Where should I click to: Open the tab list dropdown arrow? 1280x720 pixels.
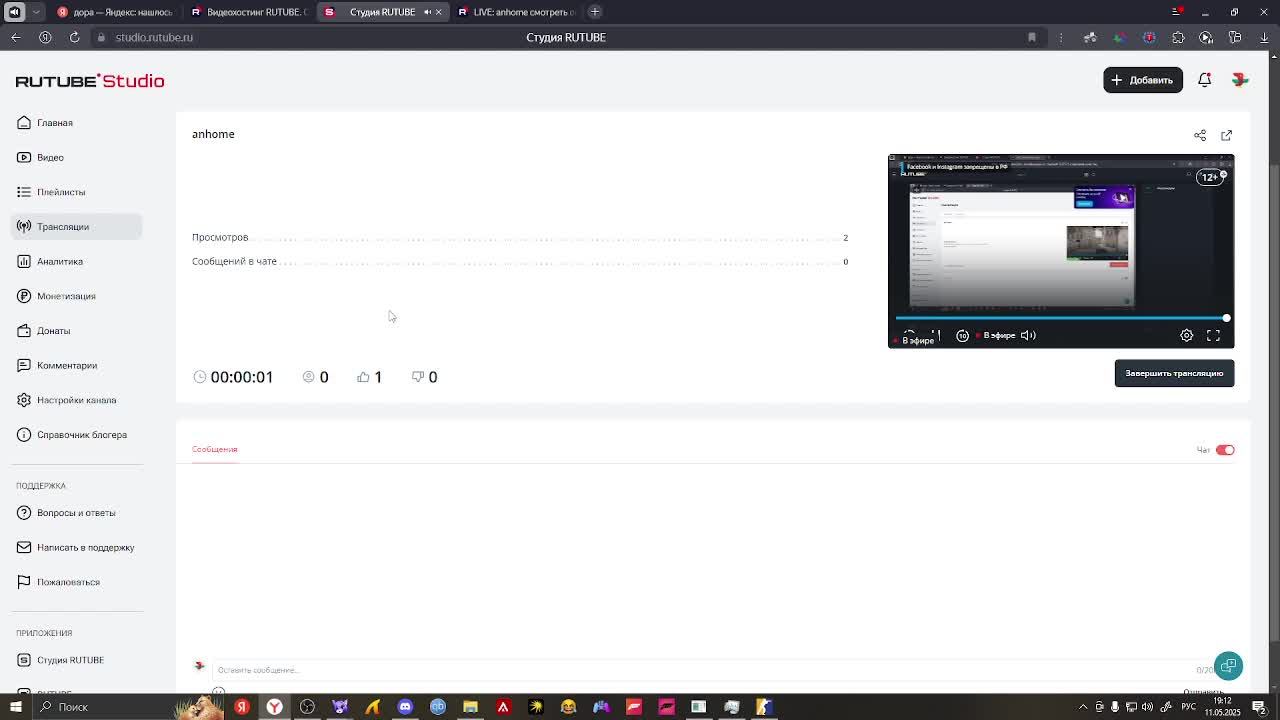pos(36,12)
